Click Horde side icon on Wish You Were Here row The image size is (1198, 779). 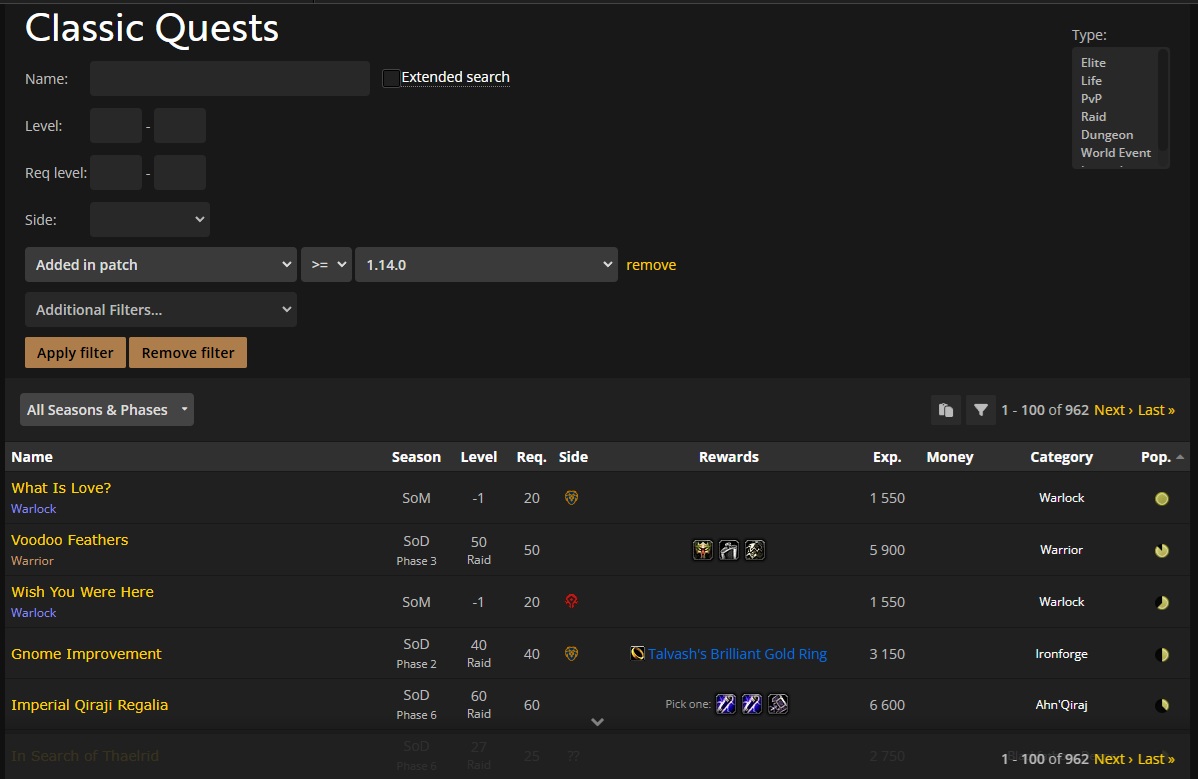click(571, 602)
